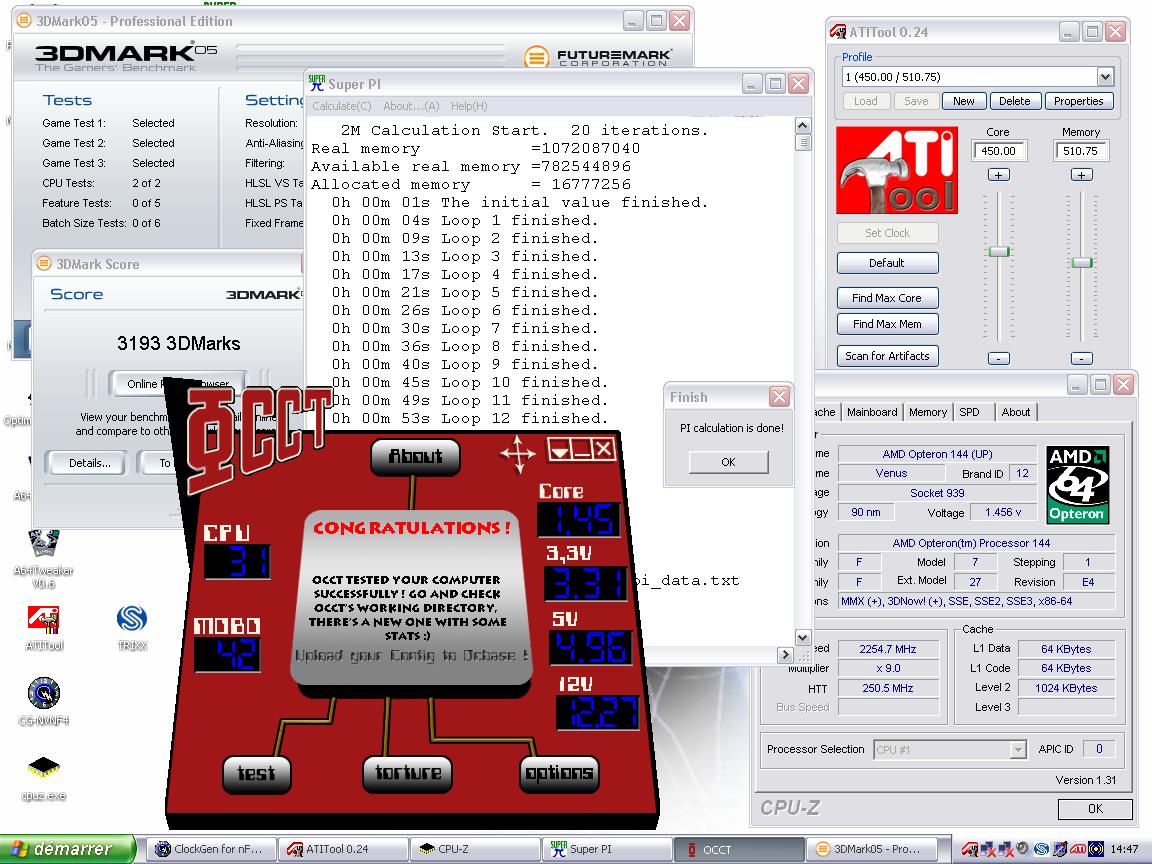Click Upload your Config to Ocbase link
The image size is (1152, 864).
(x=411, y=655)
